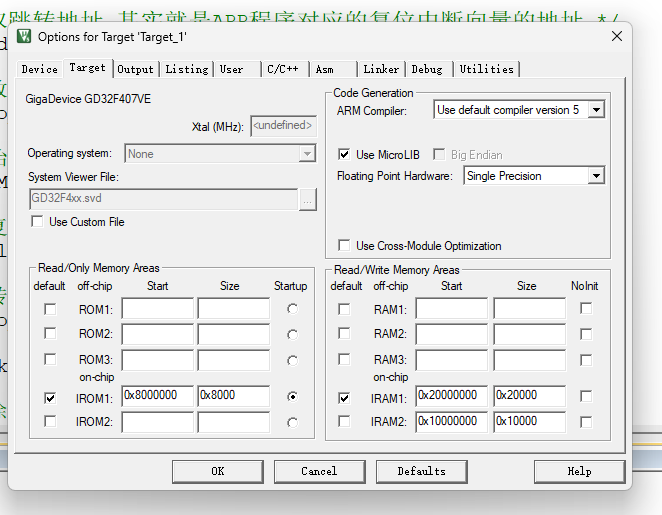Toggle the Big Endian checkbox

439,154
